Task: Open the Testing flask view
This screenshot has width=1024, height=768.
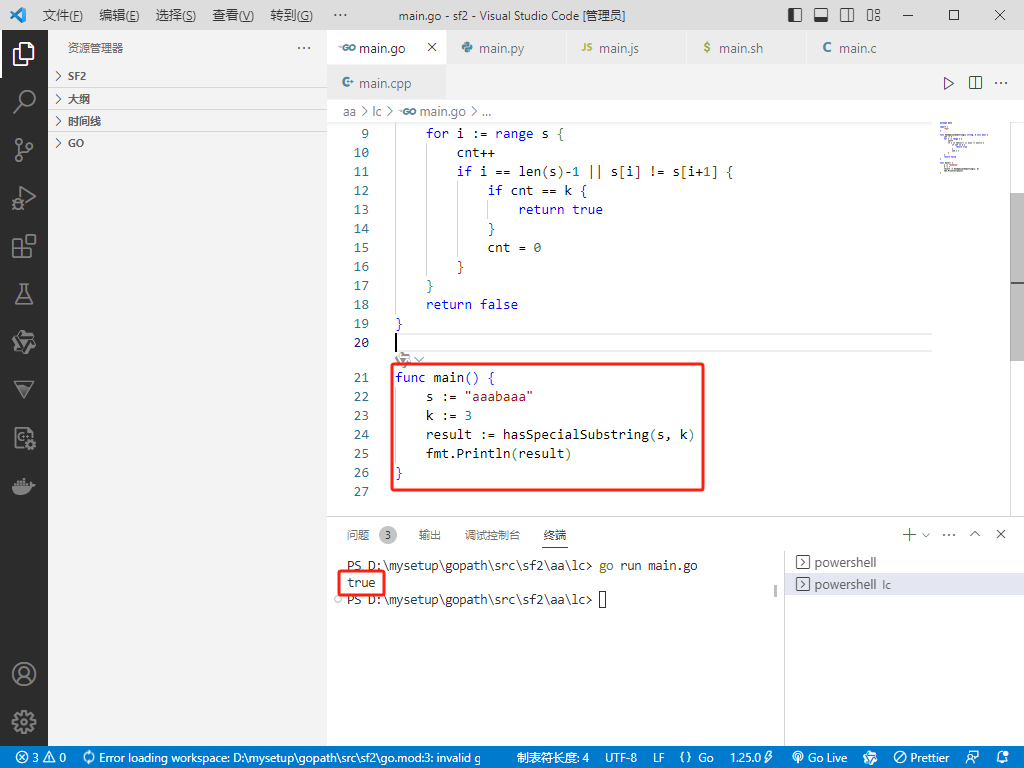Action: pyautogui.click(x=24, y=294)
